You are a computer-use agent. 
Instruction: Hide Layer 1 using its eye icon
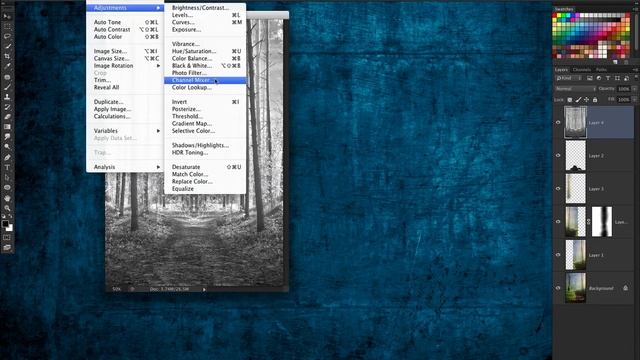click(558, 255)
